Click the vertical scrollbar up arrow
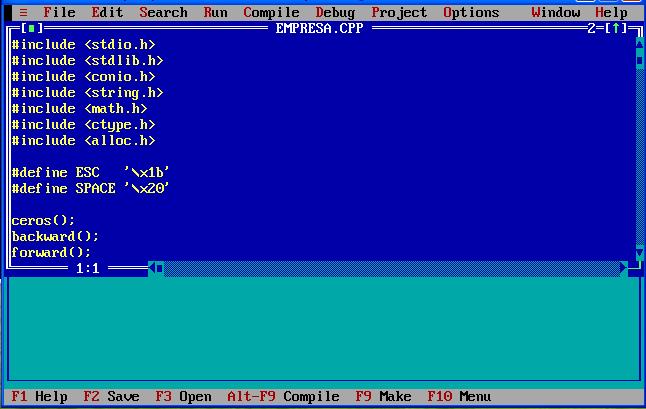Screen dimensions: 646x409 [x=639, y=44]
